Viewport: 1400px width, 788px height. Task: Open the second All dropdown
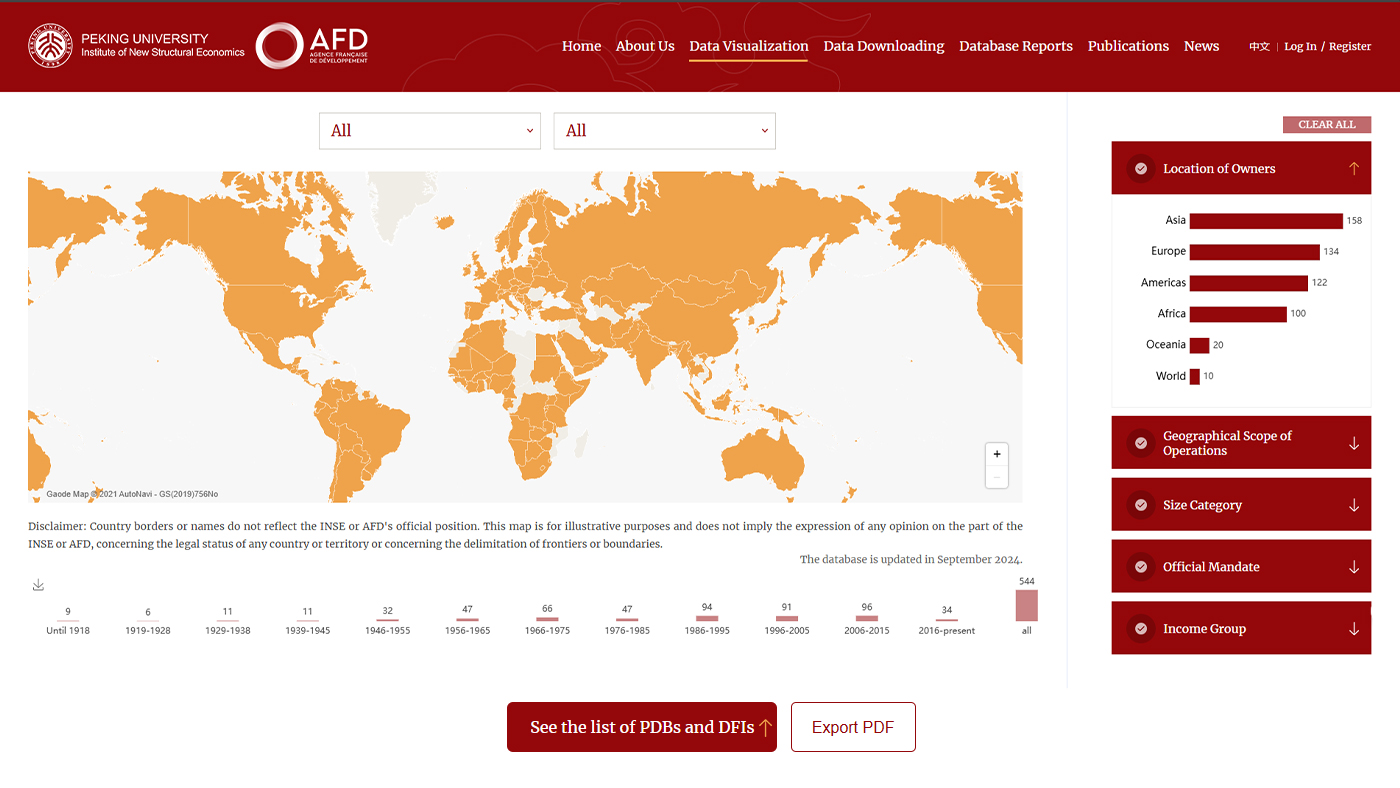(x=664, y=131)
